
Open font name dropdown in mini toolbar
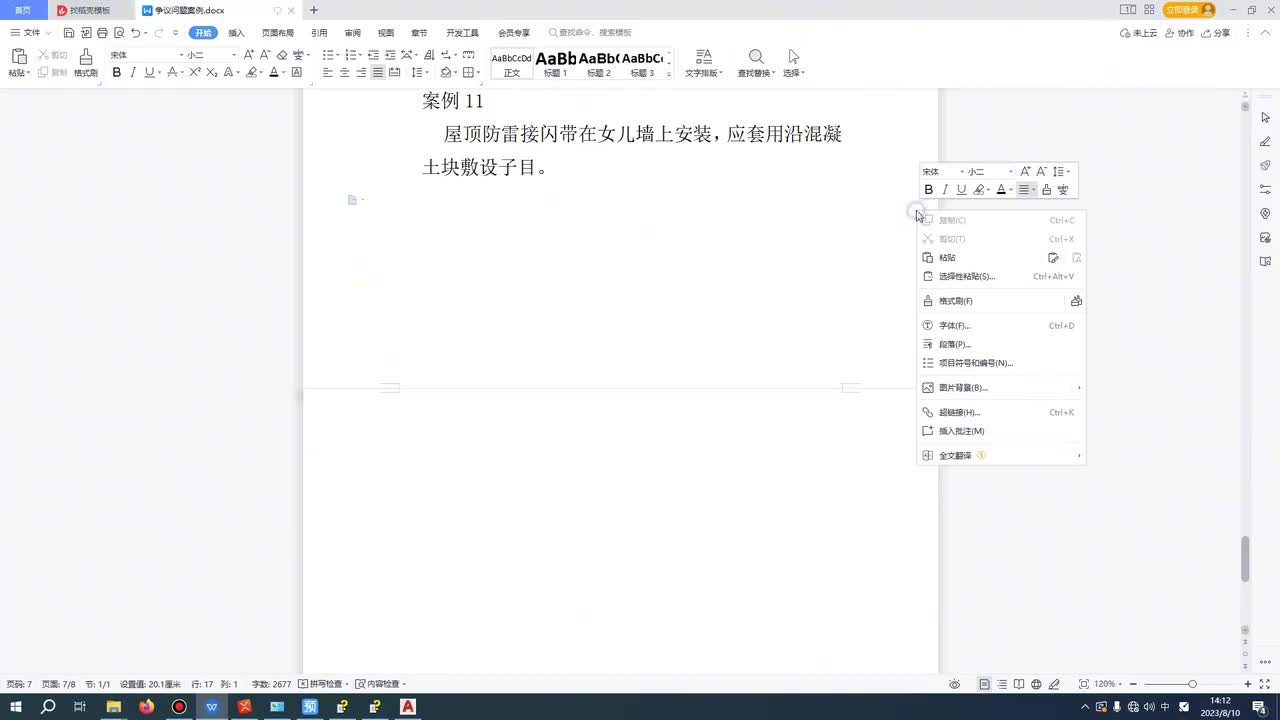[x=962, y=172]
